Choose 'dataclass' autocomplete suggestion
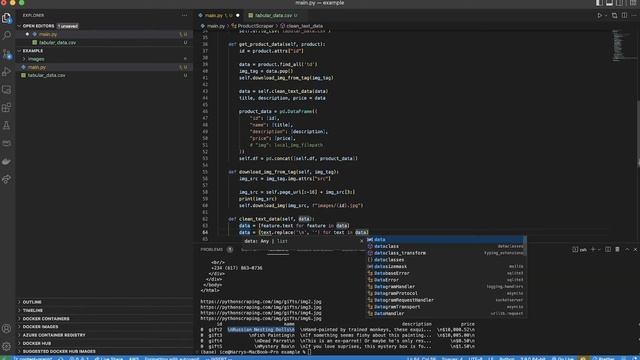Screen dimensions: 640x360 click(445, 247)
